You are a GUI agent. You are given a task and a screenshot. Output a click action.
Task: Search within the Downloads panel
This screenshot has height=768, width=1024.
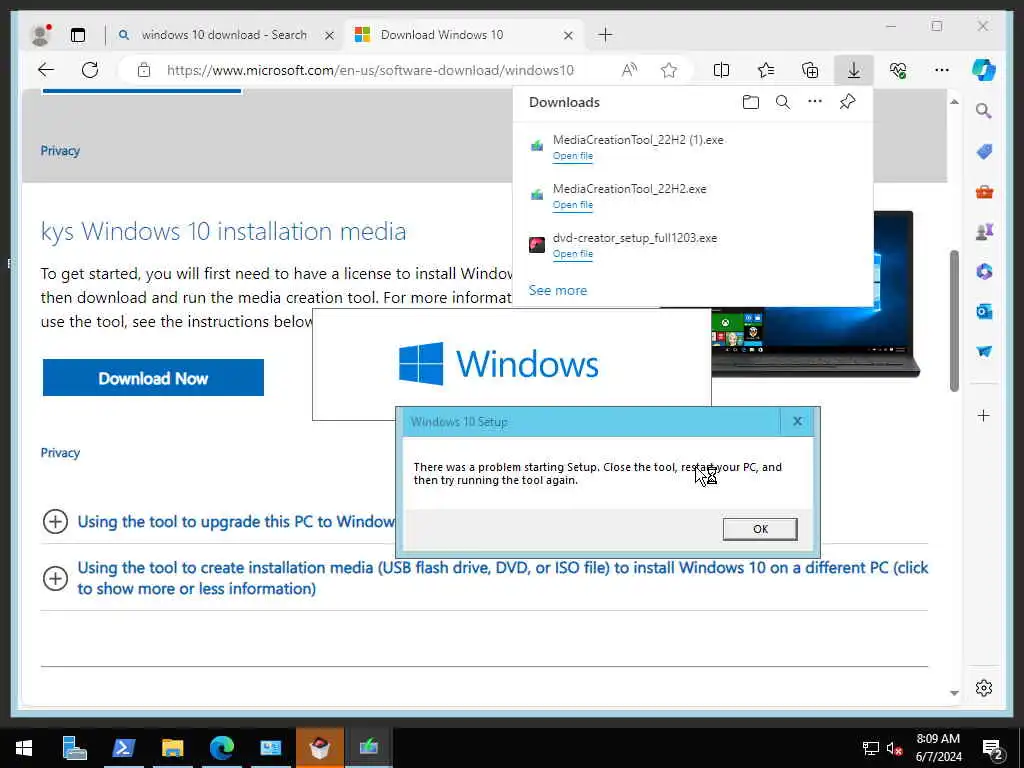tap(782, 102)
